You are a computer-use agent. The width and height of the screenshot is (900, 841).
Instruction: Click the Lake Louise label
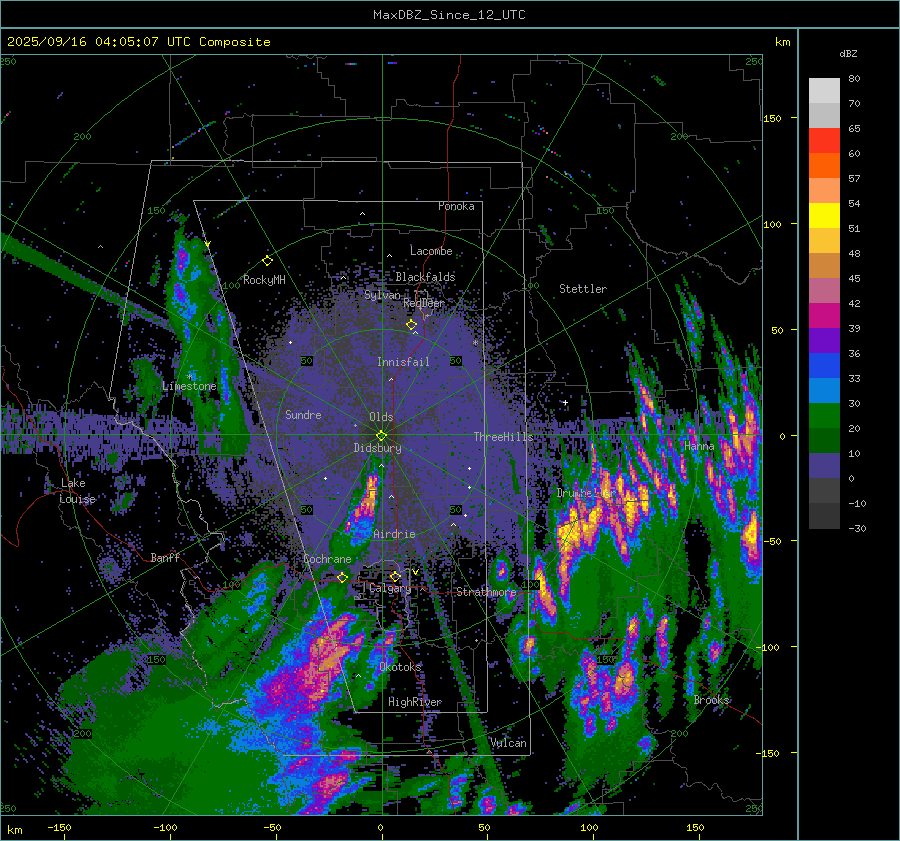(77, 491)
